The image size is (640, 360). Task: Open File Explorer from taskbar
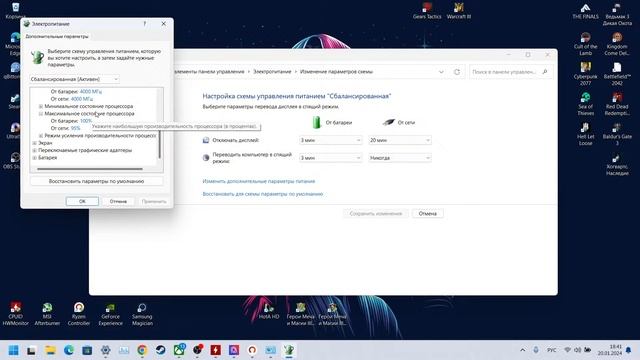click(x=50, y=350)
